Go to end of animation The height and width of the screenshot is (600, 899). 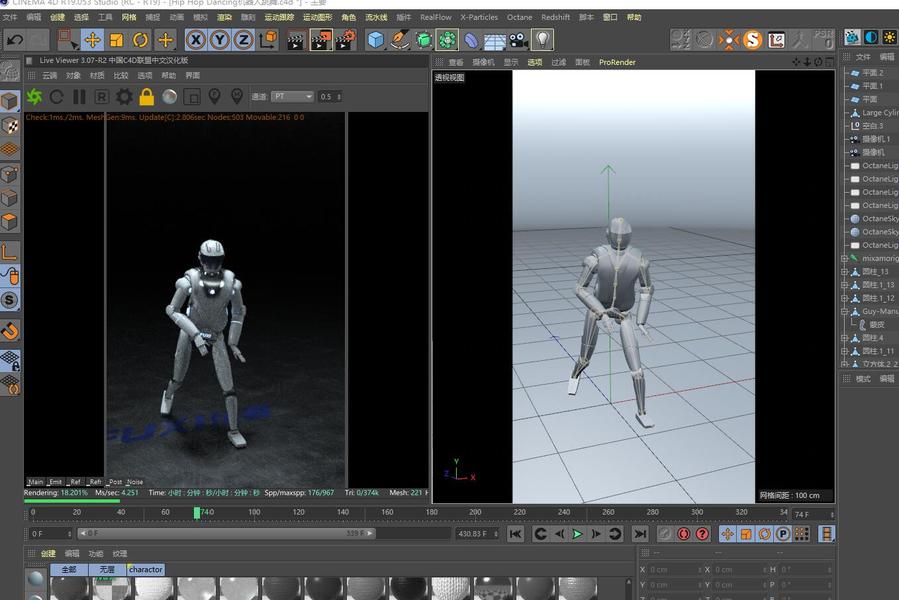point(640,534)
